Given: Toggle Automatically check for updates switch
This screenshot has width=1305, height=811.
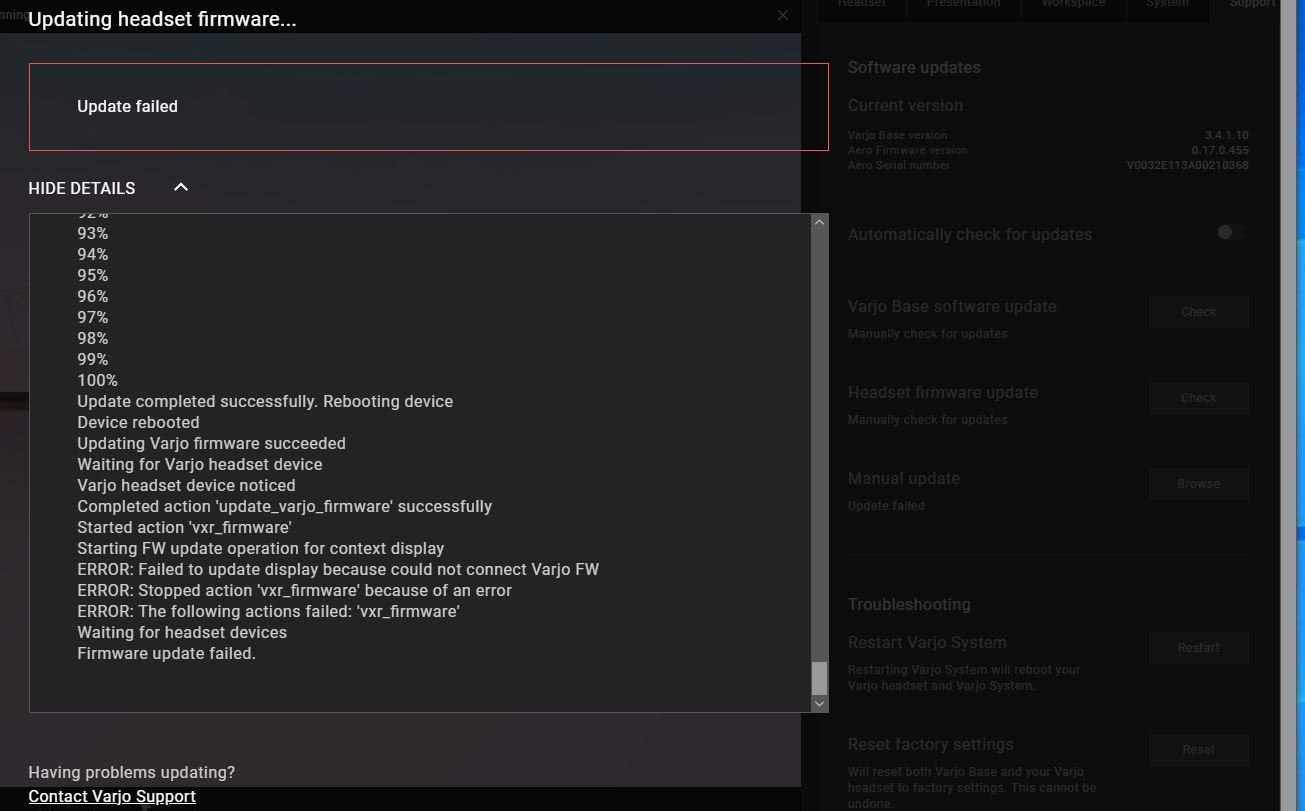Looking at the screenshot, I should (x=1231, y=232).
